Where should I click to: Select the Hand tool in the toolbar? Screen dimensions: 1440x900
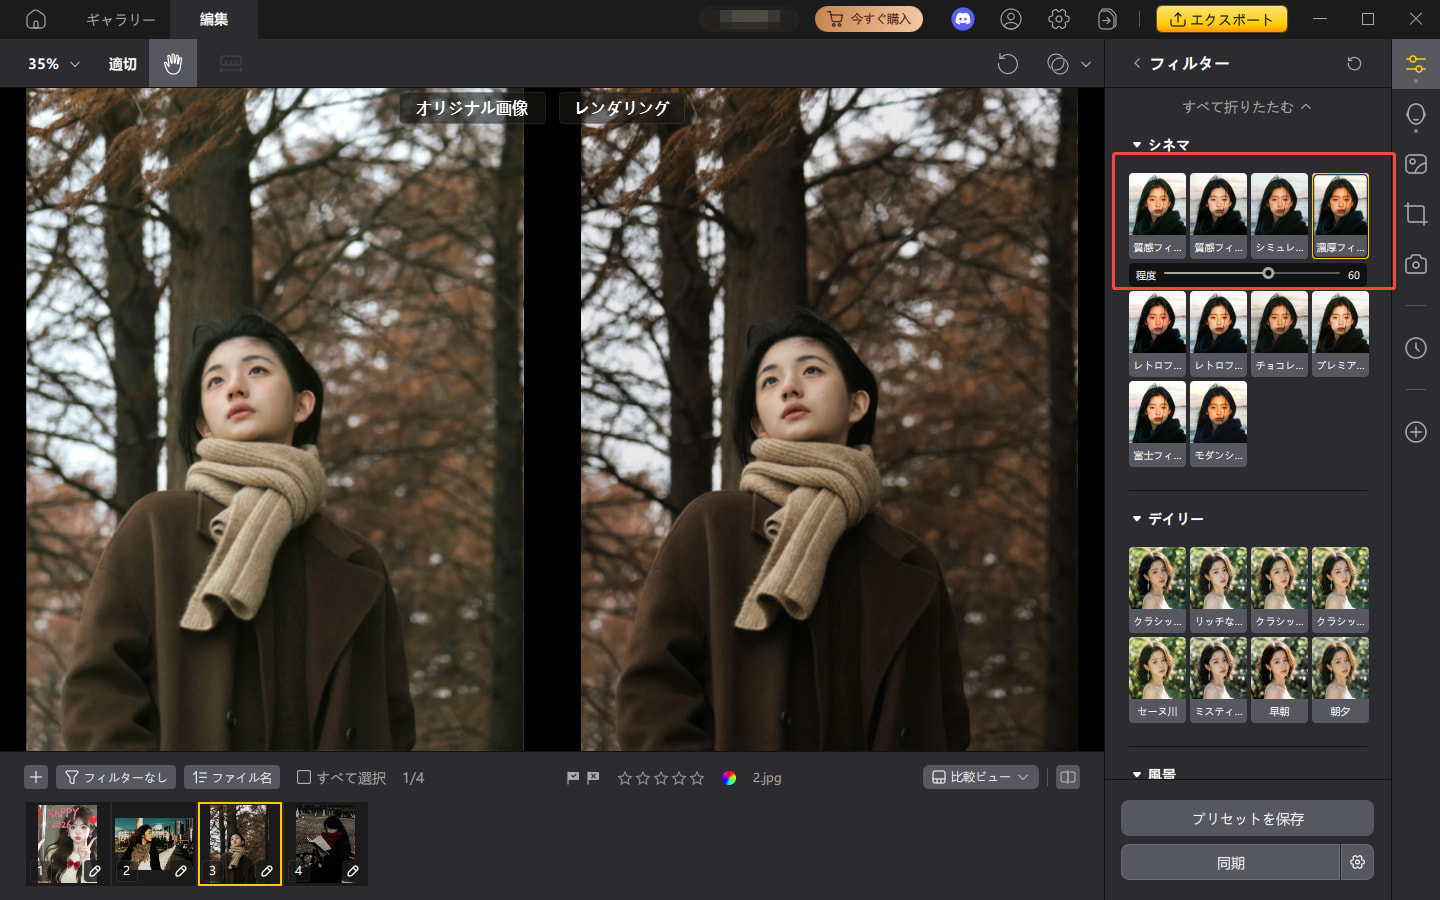pyautogui.click(x=172, y=63)
